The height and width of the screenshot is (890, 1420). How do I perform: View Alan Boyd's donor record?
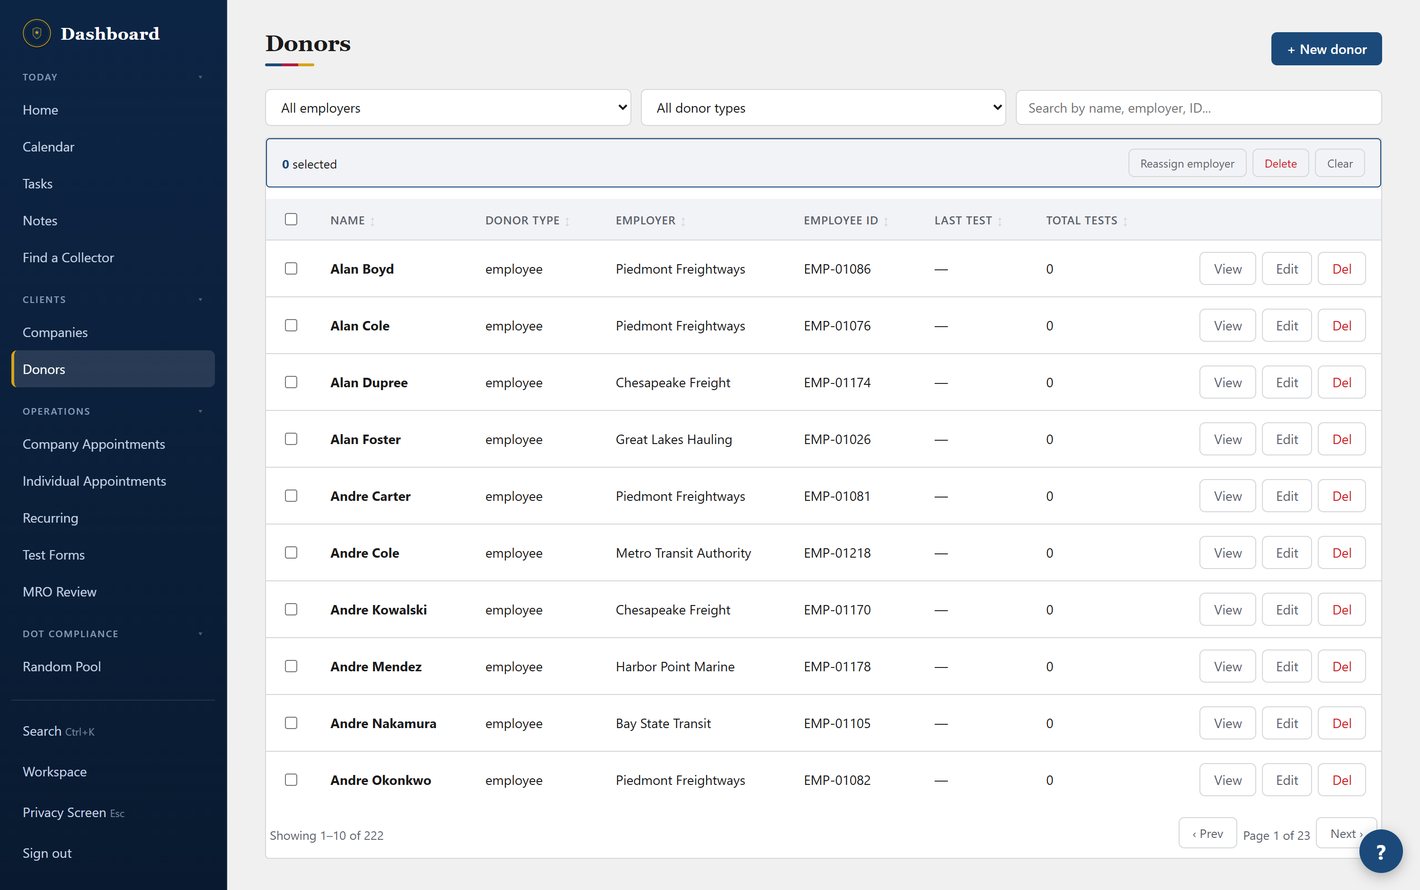(x=1227, y=269)
